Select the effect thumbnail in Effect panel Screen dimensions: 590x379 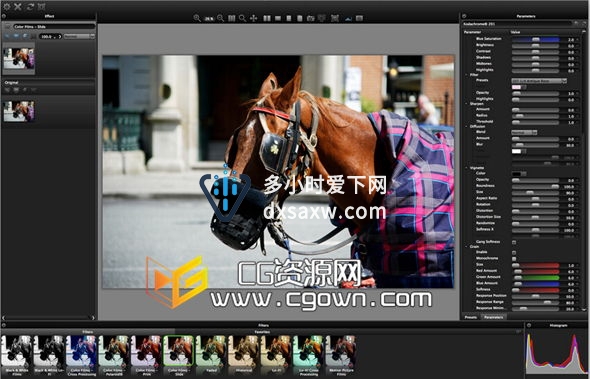pos(19,58)
